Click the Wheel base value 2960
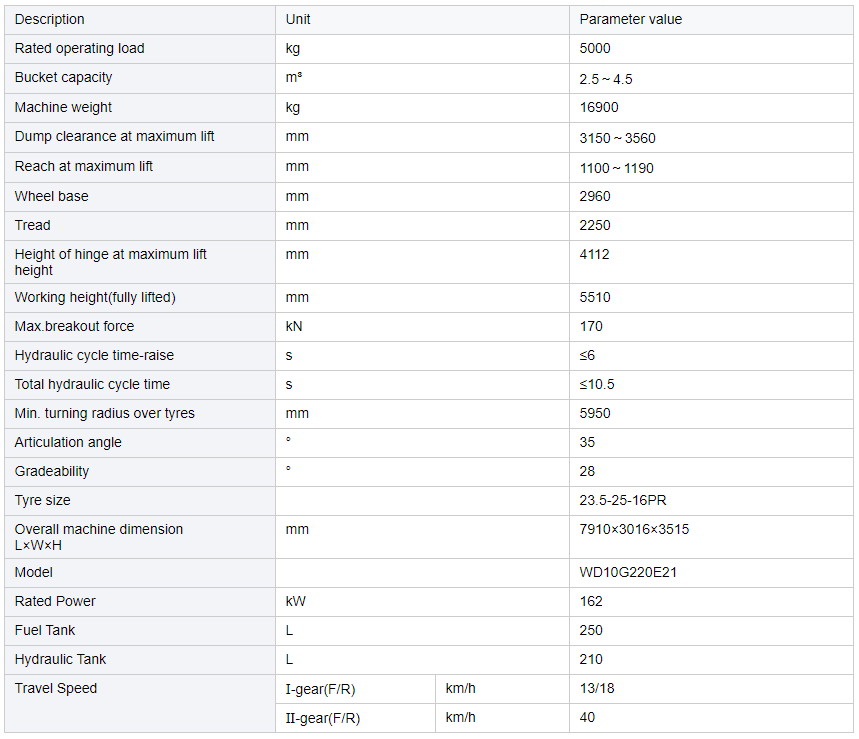859x739 pixels. click(595, 196)
